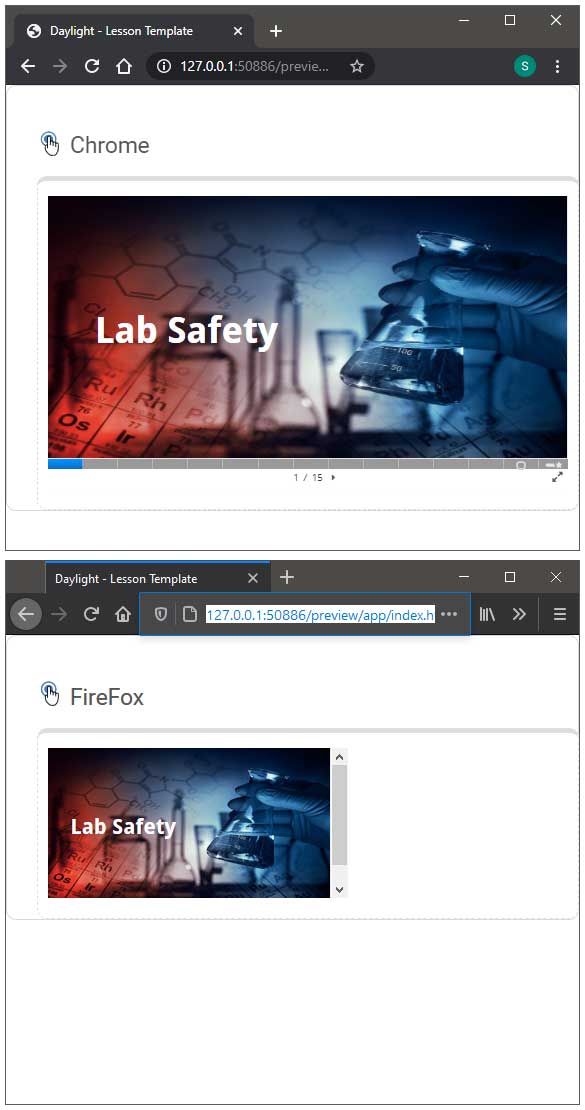Open Chrome's three-dot menu

point(557,67)
